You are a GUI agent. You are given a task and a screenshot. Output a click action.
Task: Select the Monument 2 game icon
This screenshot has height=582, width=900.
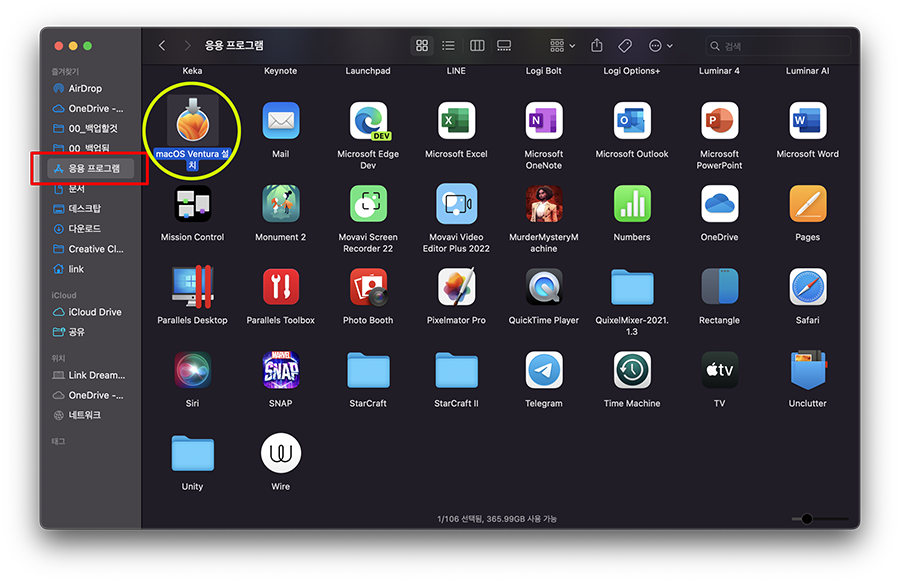pos(281,204)
